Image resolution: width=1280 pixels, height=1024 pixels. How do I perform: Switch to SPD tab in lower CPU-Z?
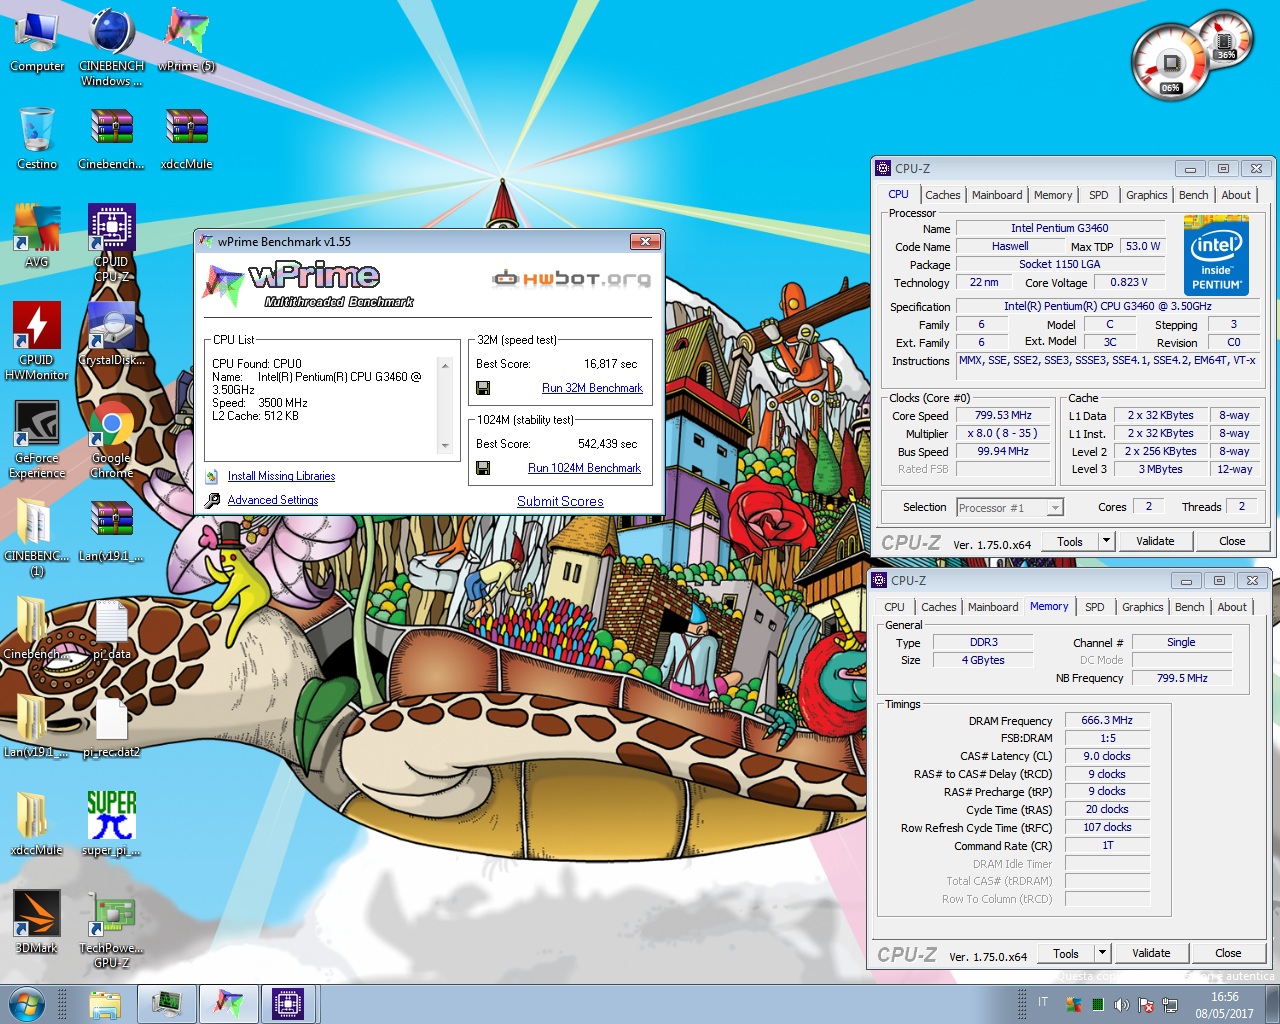pos(1095,607)
